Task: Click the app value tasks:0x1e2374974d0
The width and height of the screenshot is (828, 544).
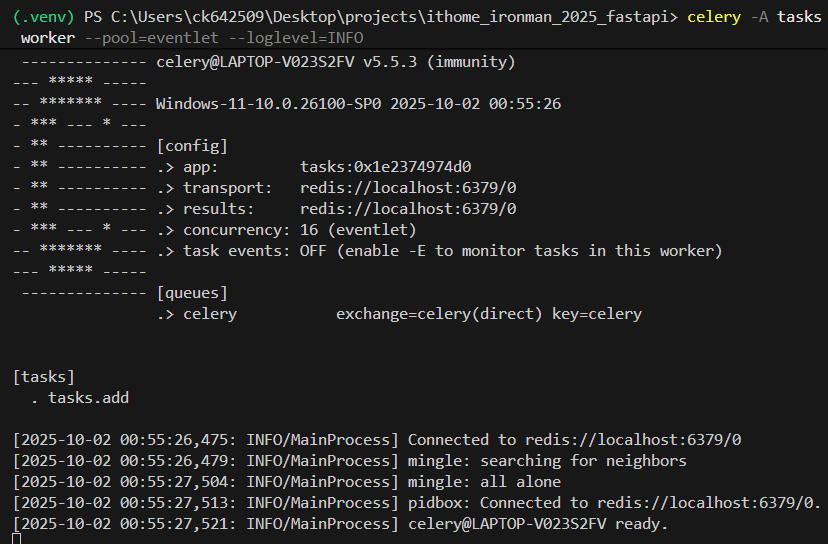Action: coord(385,167)
